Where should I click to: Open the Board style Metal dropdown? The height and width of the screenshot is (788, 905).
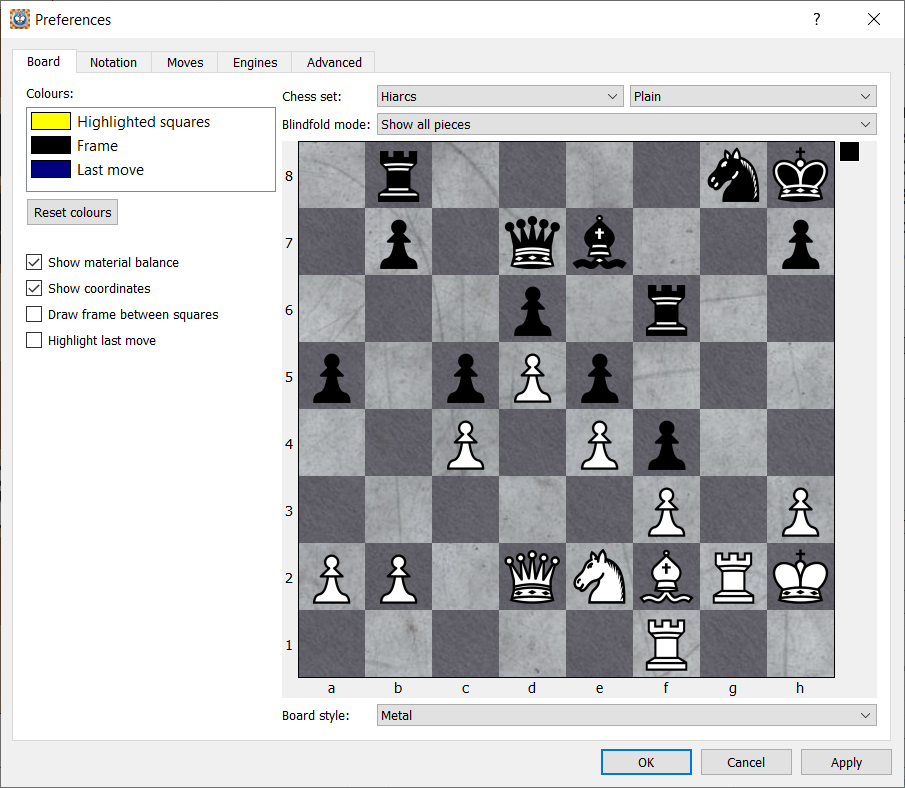click(626, 716)
